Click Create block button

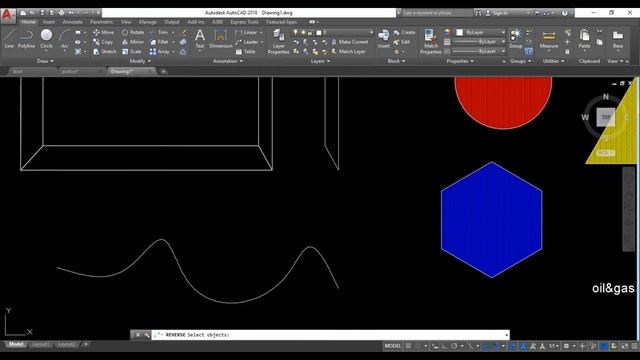(x=404, y=32)
